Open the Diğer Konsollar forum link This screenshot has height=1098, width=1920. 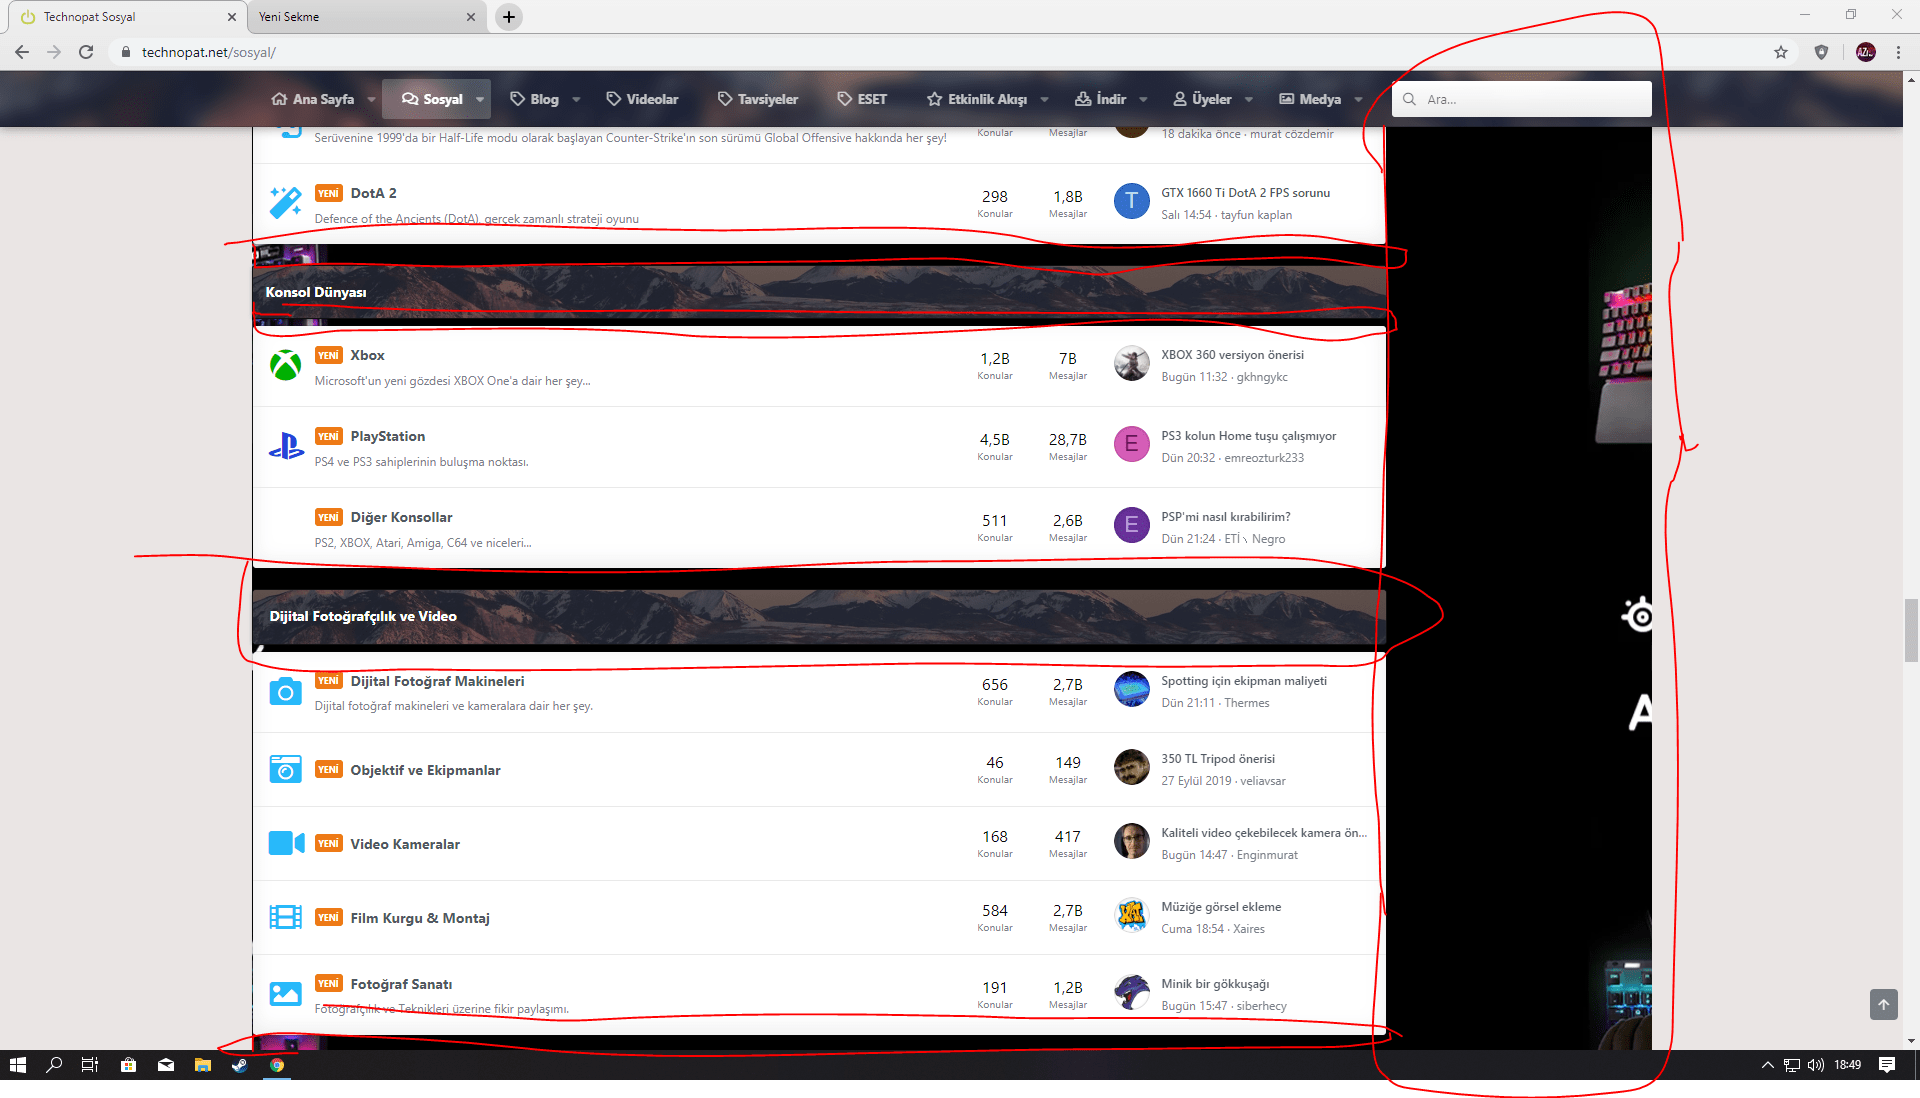pos(401,517)
